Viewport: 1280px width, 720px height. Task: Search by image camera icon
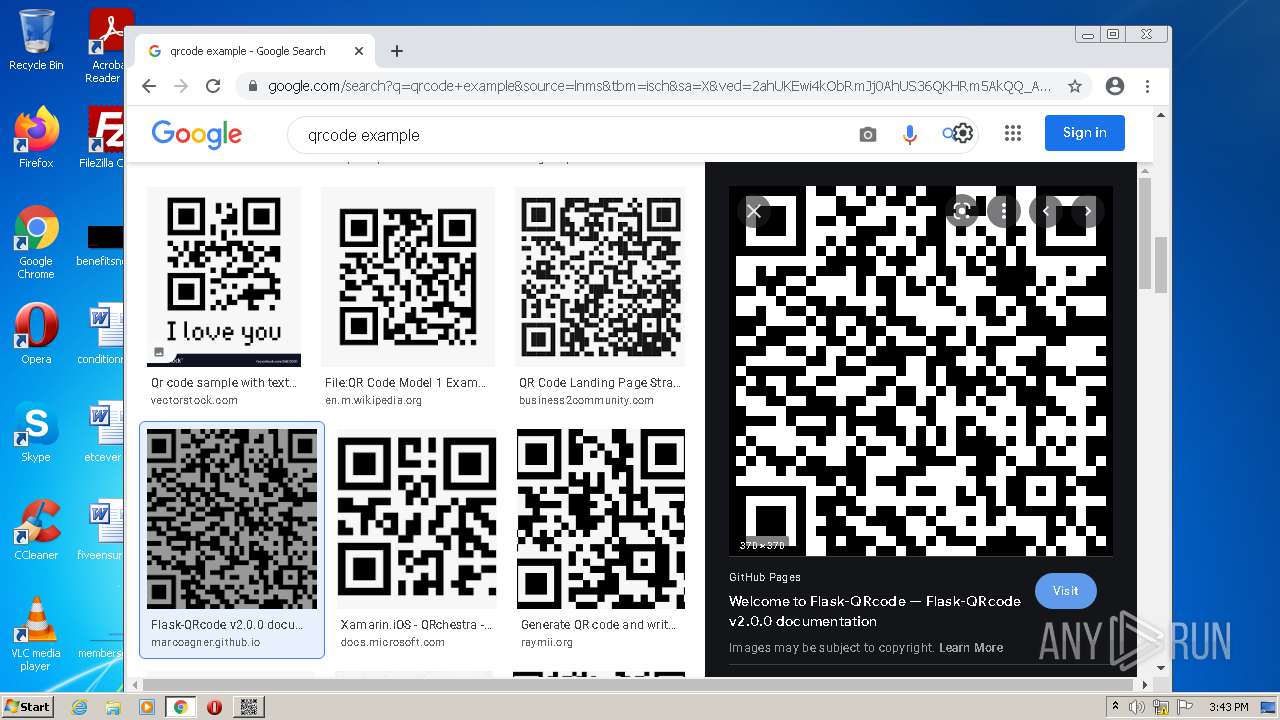868,135
